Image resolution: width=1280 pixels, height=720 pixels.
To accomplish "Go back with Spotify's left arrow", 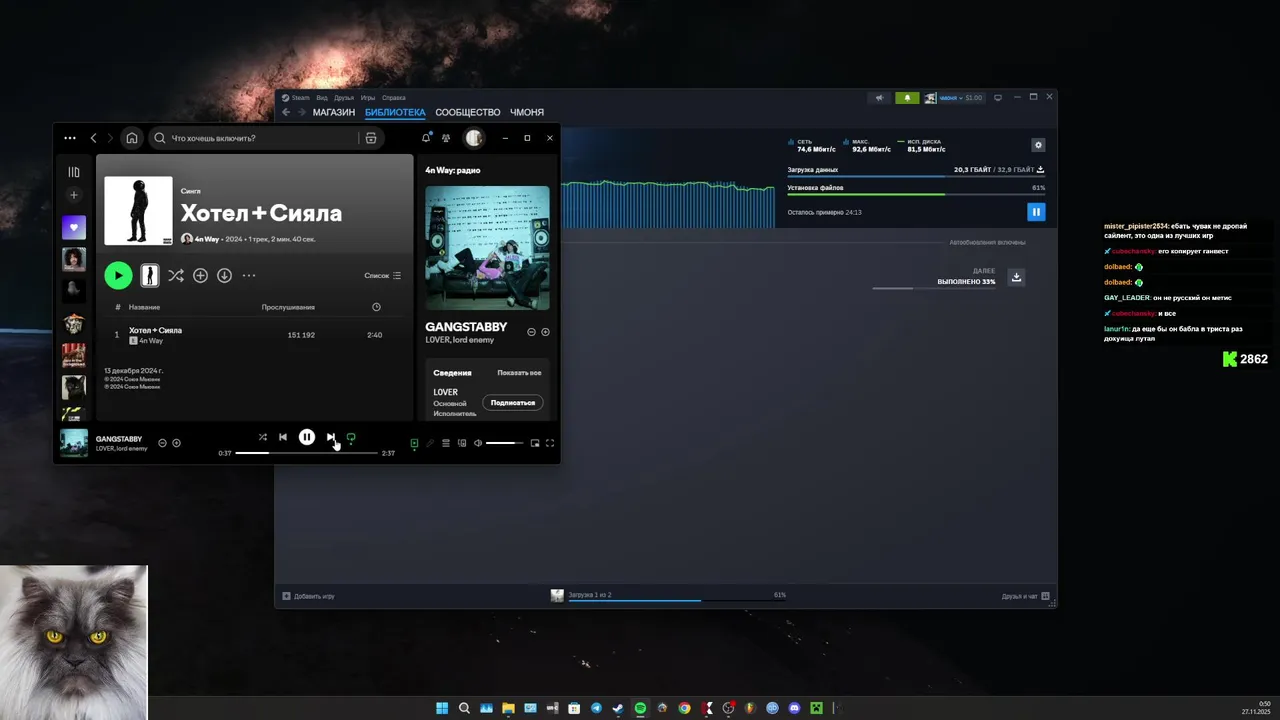I will pos(94,138).
